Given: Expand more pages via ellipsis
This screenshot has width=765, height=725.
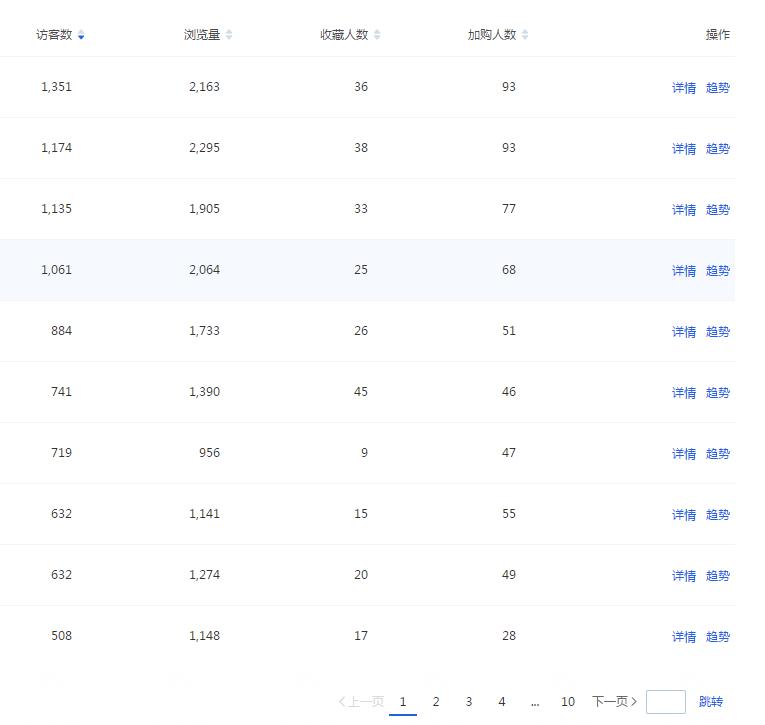Looking at the screenshot, I should (535, 702).
